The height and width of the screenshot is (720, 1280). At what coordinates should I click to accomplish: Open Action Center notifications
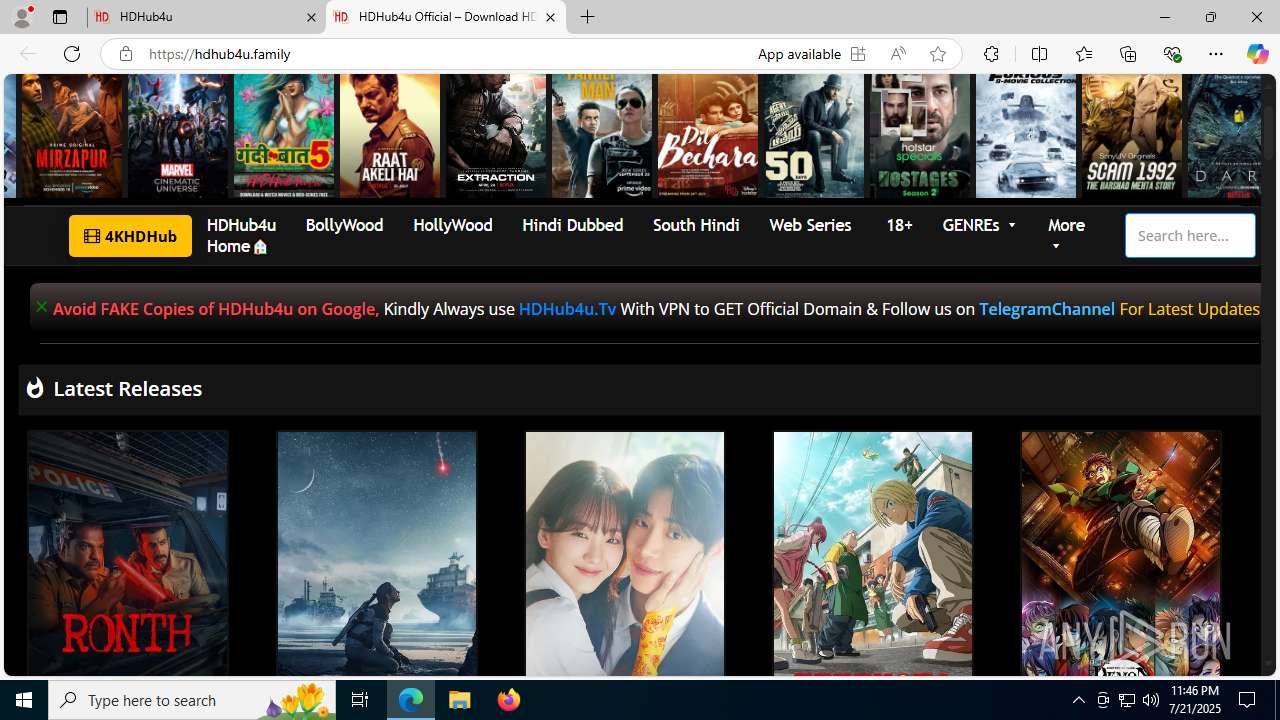[1248, 700]
